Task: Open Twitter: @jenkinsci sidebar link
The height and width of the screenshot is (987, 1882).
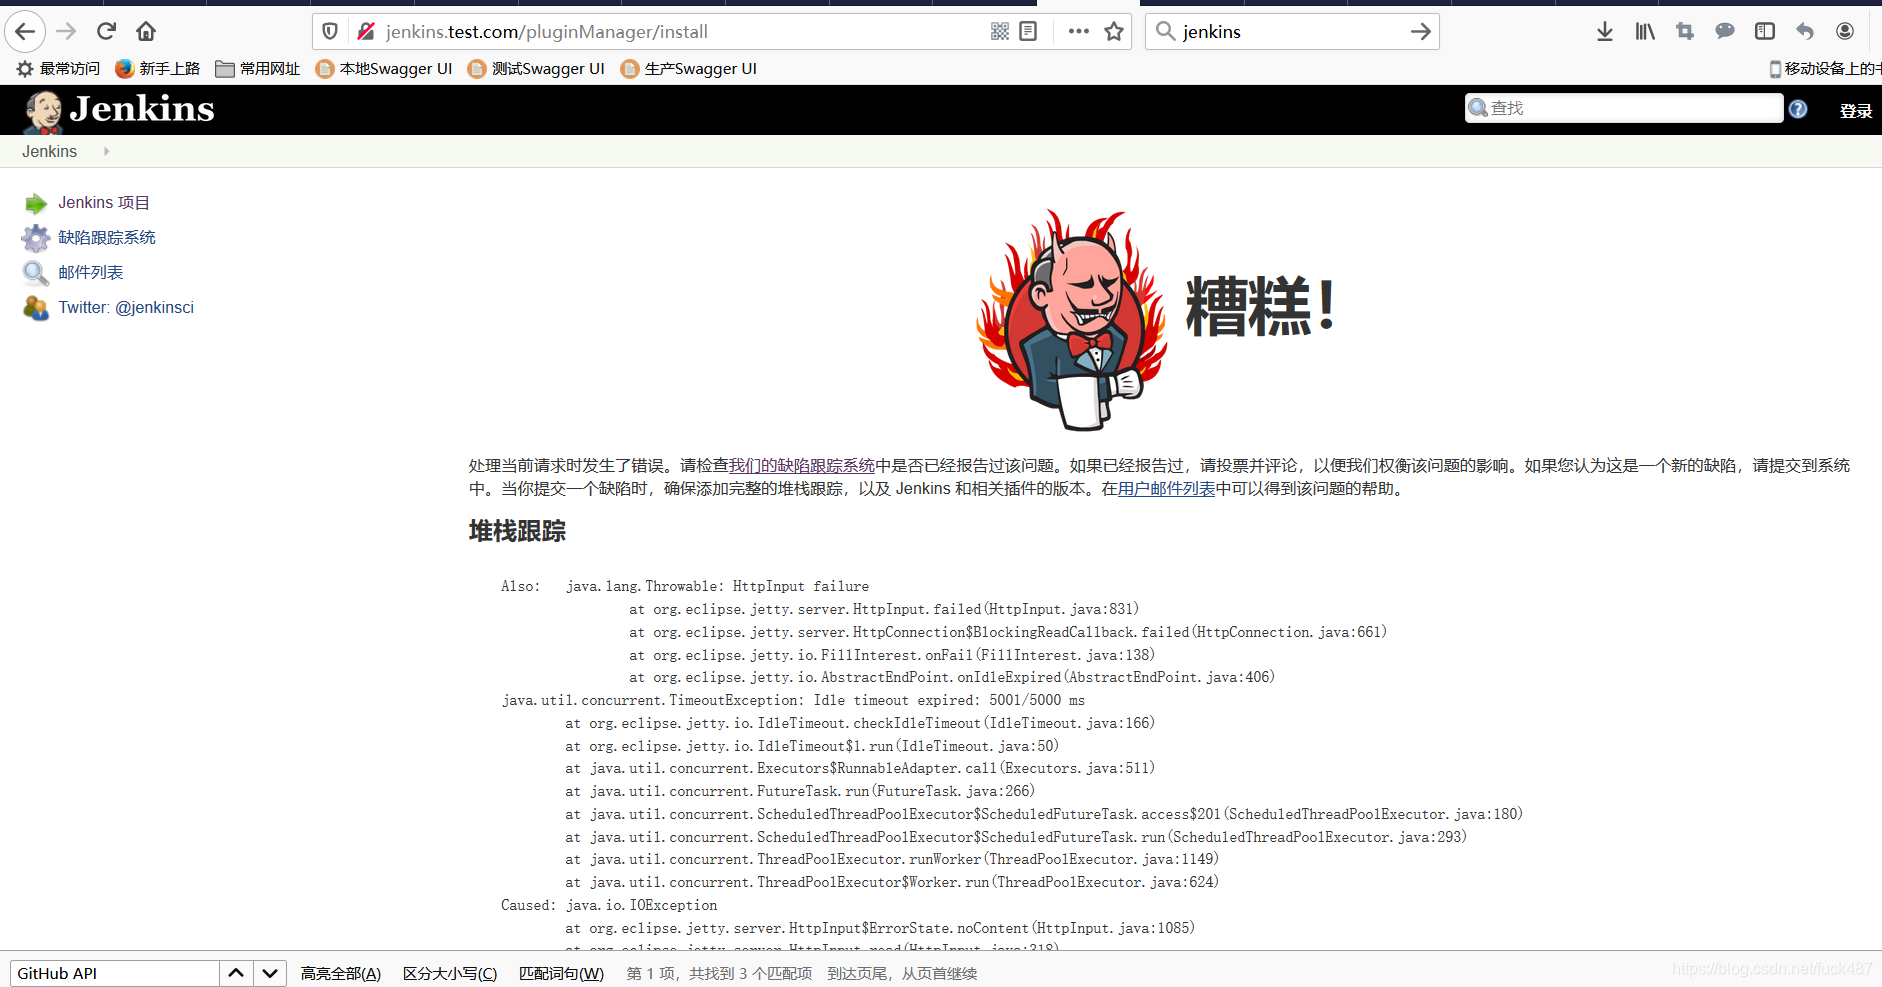Action: point(126,308)
